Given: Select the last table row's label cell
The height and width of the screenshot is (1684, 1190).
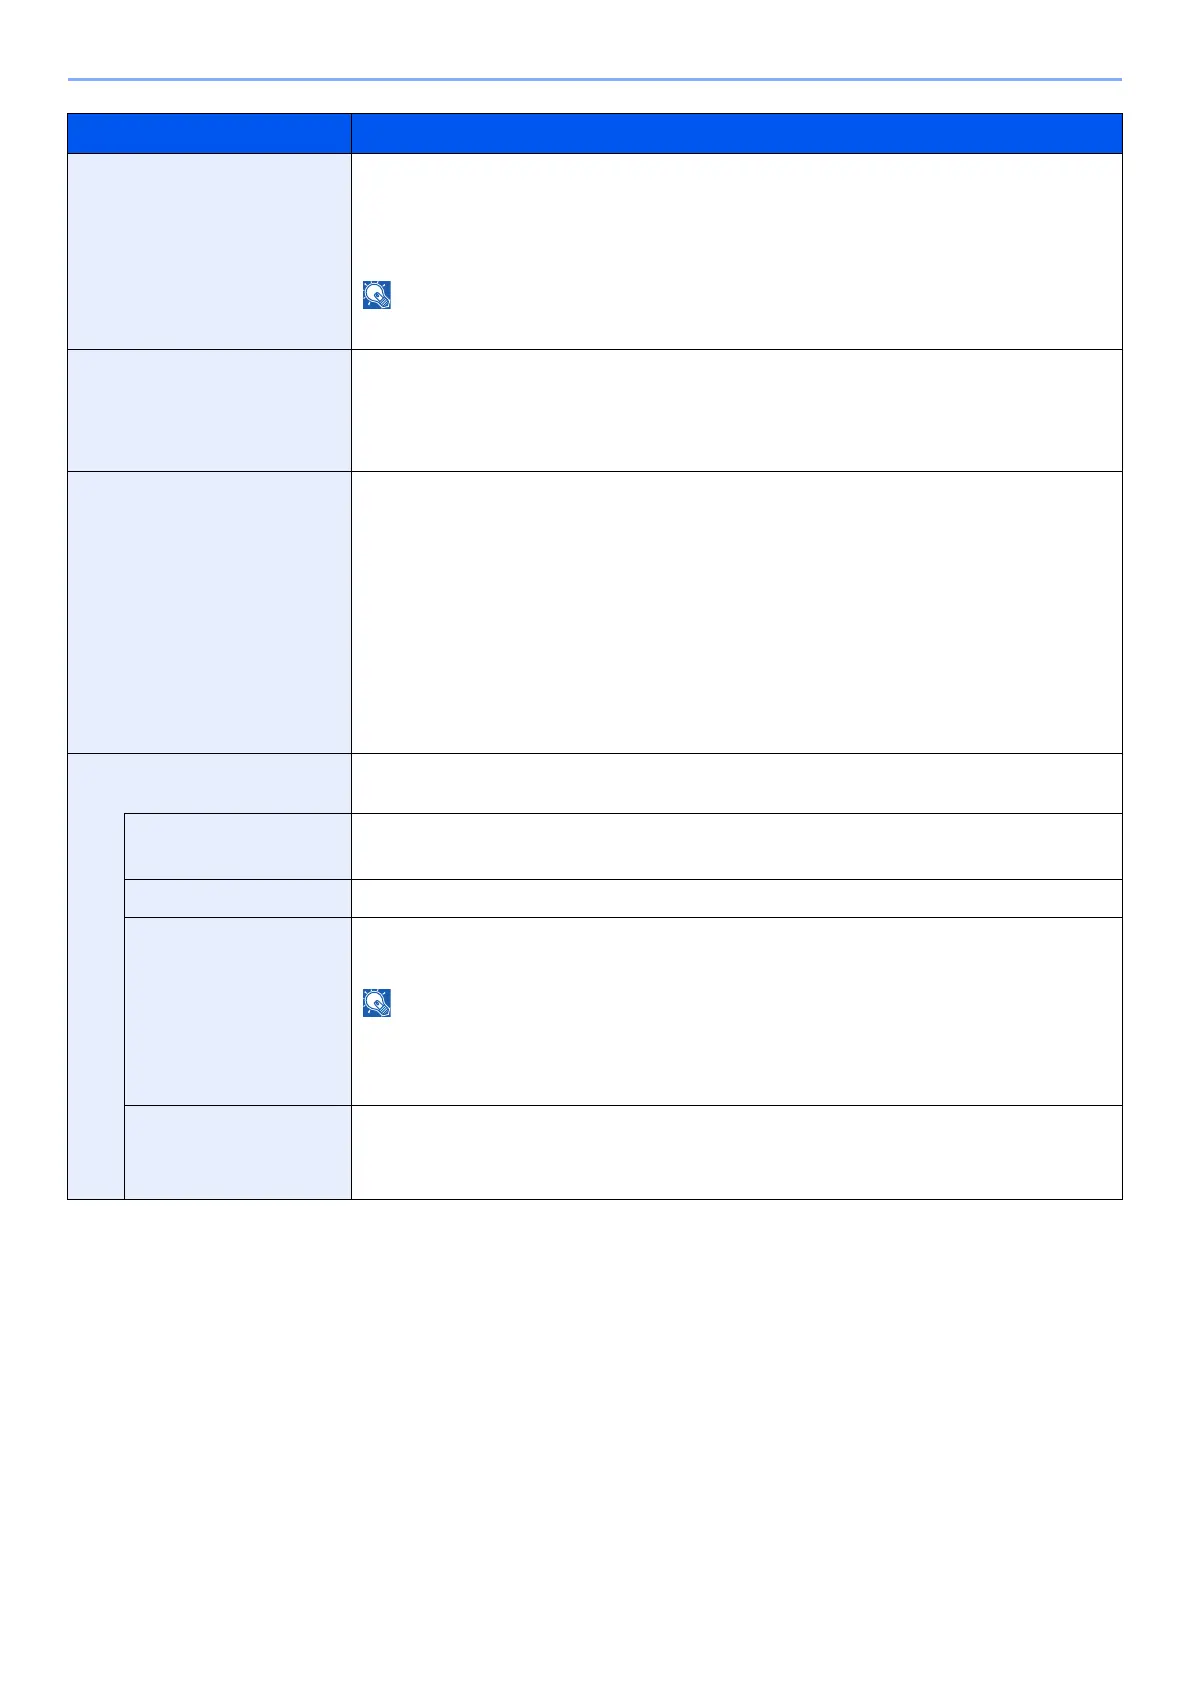Looking at the screenshot, I should (237, 1152).
